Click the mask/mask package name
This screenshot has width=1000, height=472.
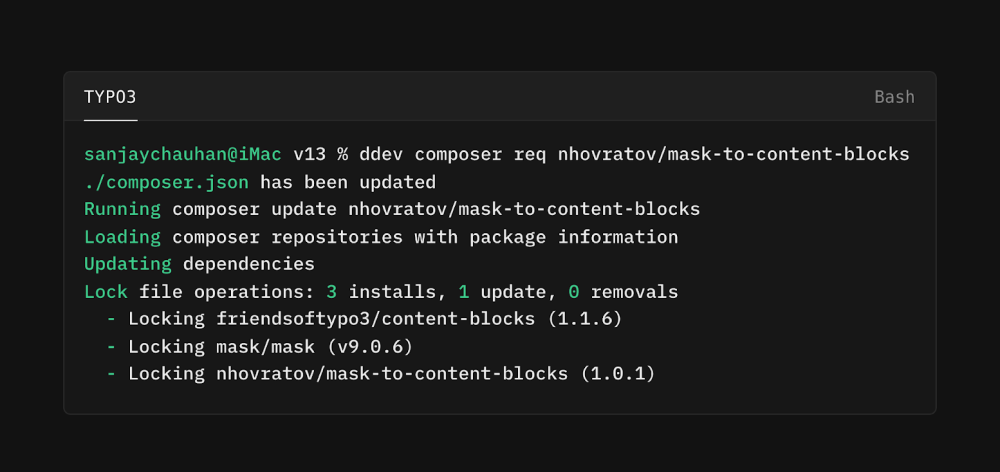pyautogui.click(x=260, y=346)
